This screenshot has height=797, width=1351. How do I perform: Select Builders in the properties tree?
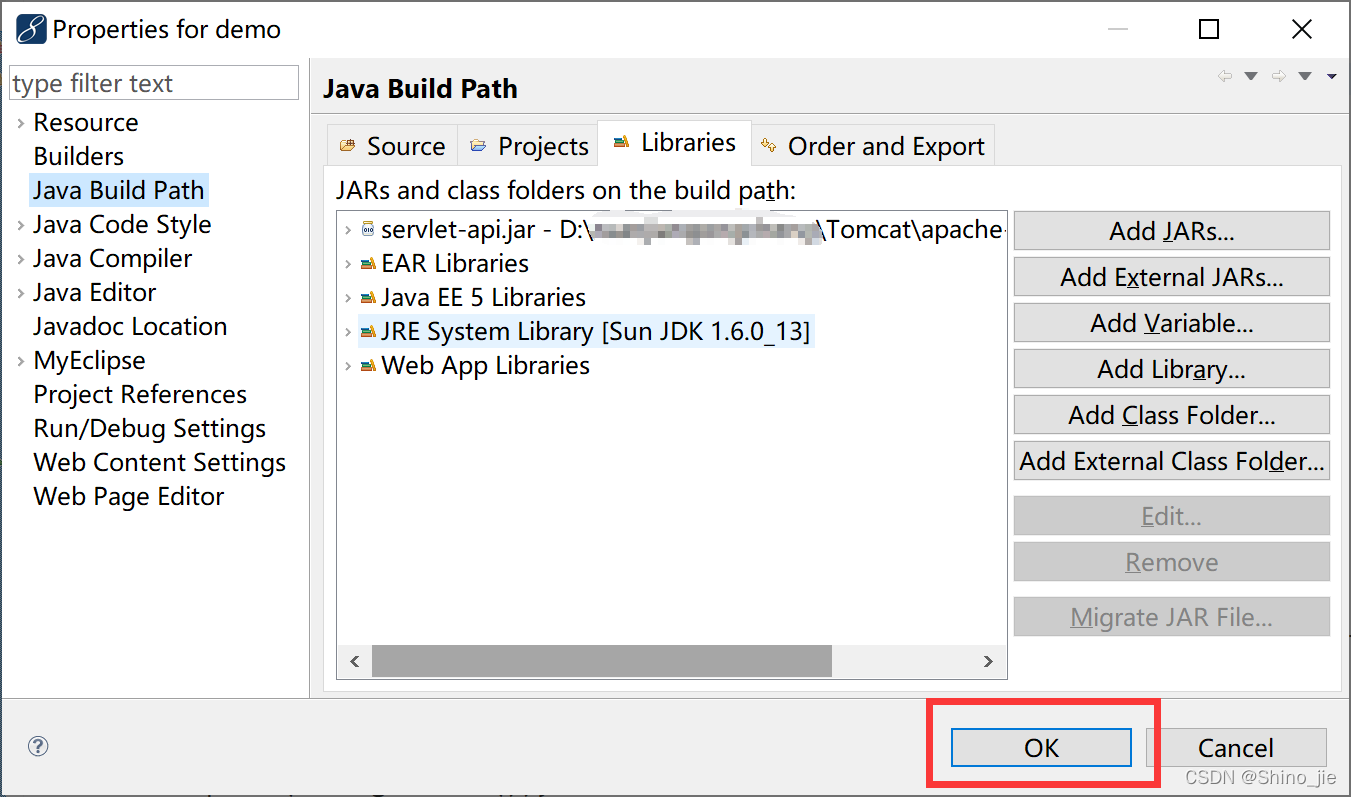tap(79, 157)
